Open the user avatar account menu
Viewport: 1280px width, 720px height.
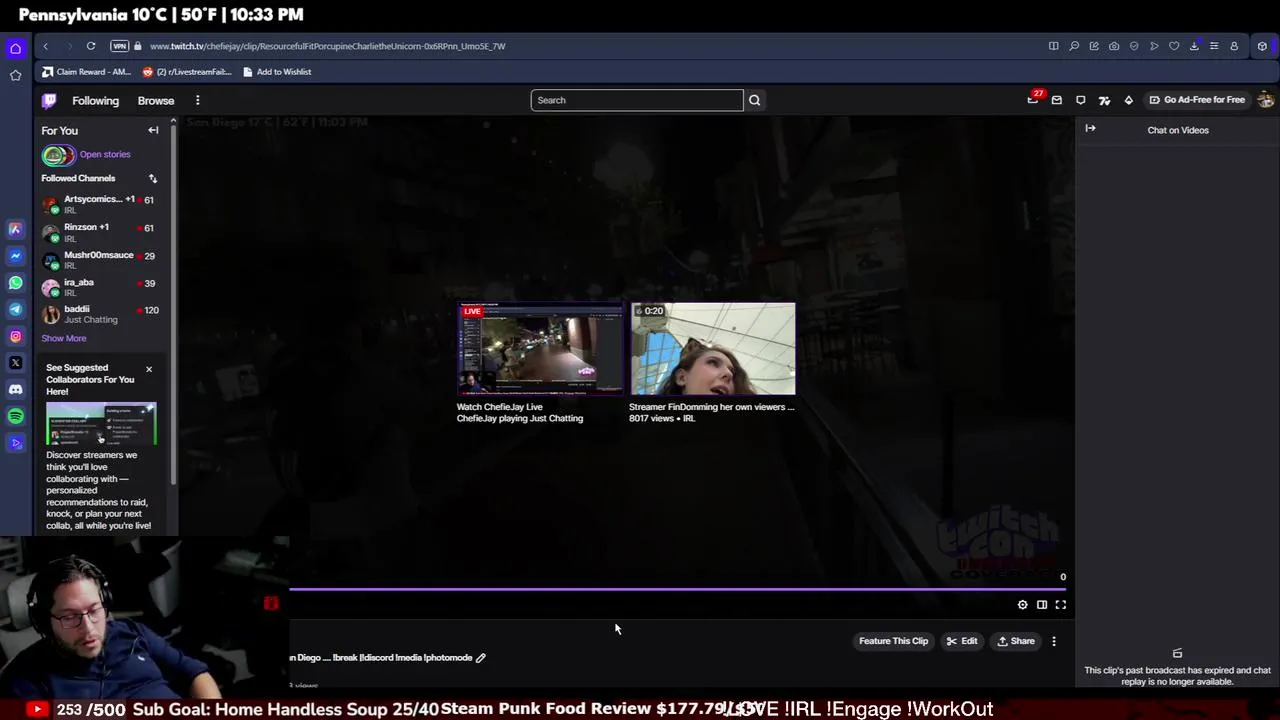pos(1266,100)
